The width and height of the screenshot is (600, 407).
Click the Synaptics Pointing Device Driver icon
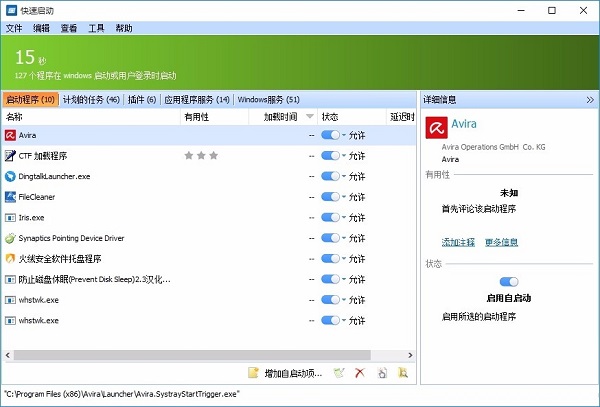(10, 238)
